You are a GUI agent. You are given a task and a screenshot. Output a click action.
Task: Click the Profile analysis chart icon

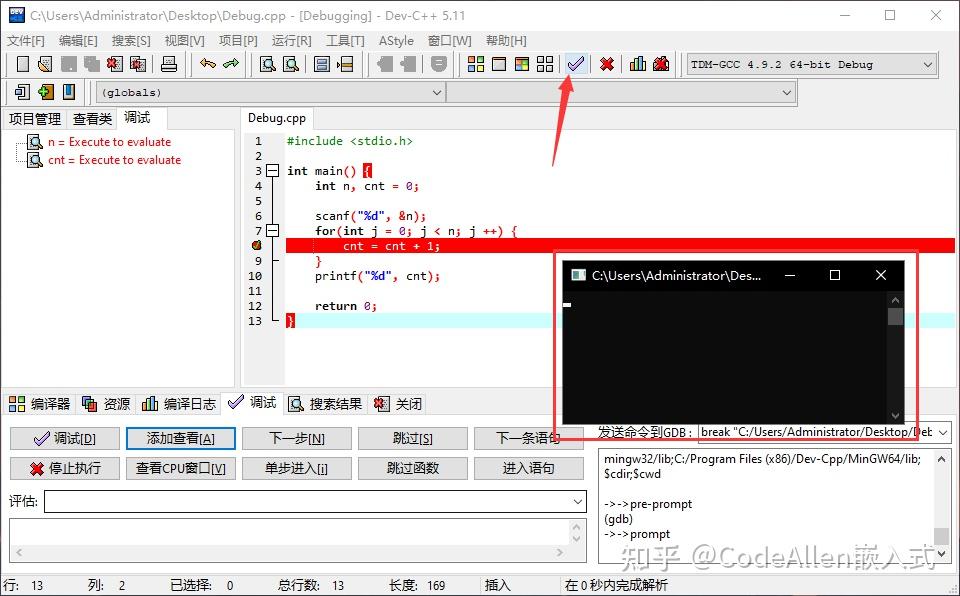click(638, 64)
